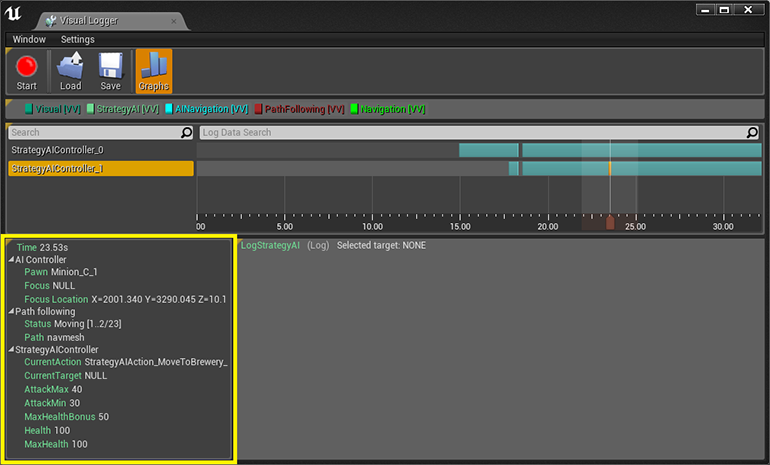This screenshot has width=770, height=465.
Task: Select the StrategyAIController_0 row
Action: [101, 150]
